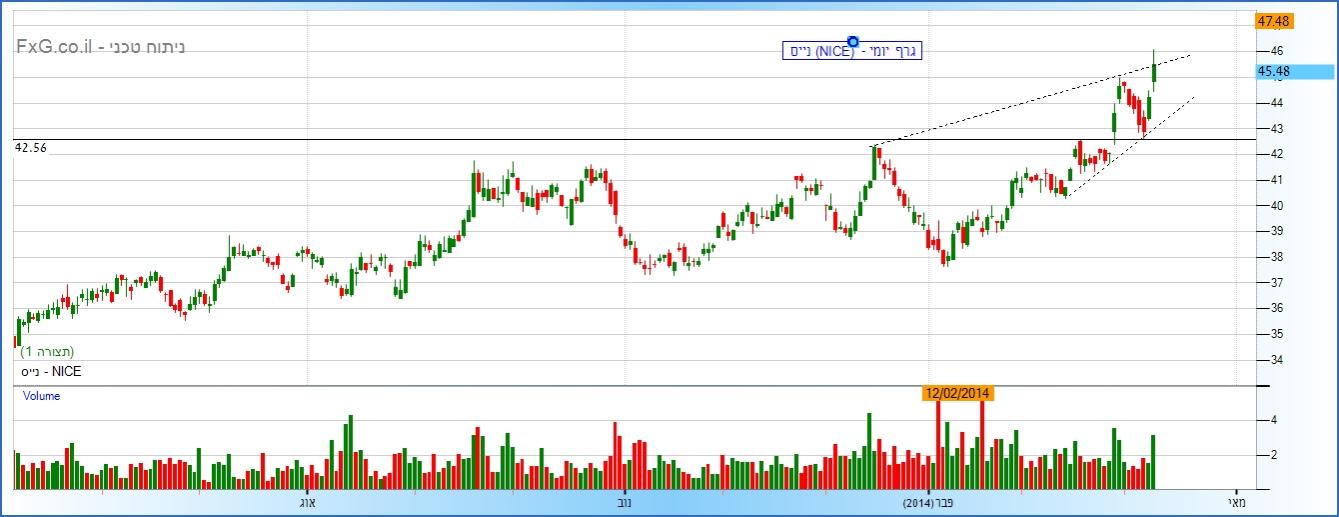Click the Volume panel label
This screenshot has width=1339, height=517.
pos(41,396)
